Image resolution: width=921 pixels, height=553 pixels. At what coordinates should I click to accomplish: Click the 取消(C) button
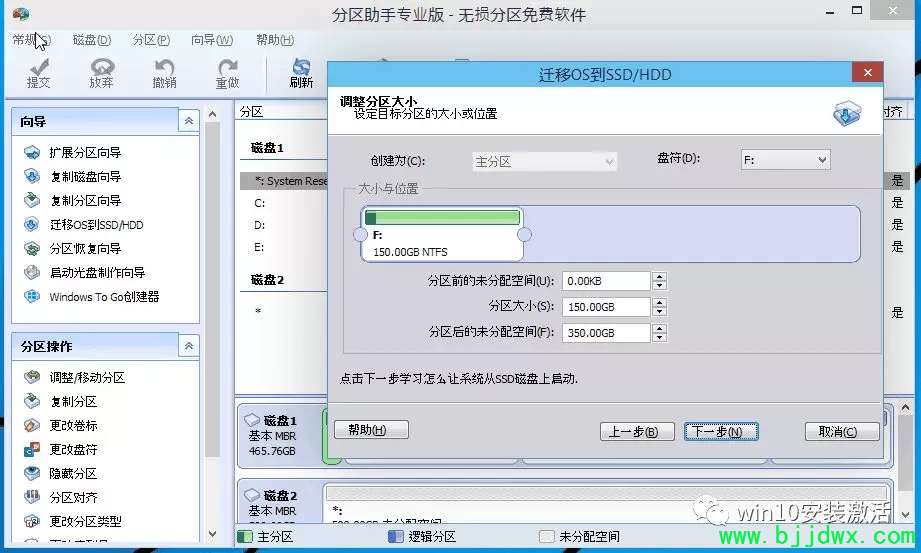[x=842, y=432]
